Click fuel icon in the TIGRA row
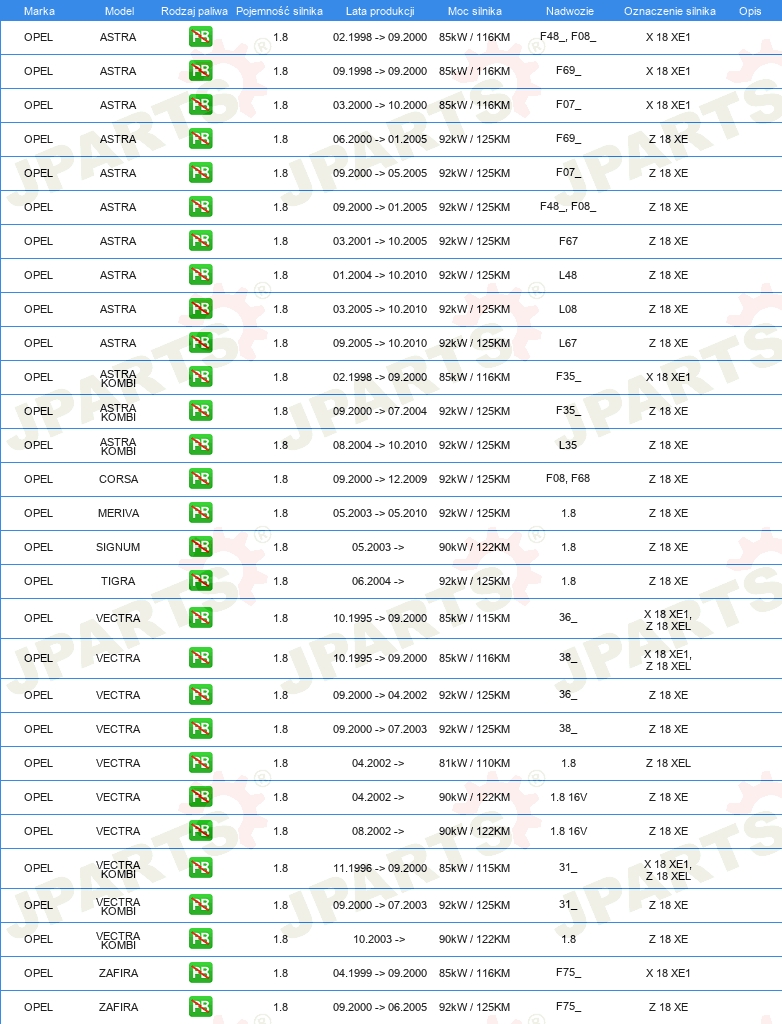This screenshot has height=1024, width=782. (x=201, y=581)
